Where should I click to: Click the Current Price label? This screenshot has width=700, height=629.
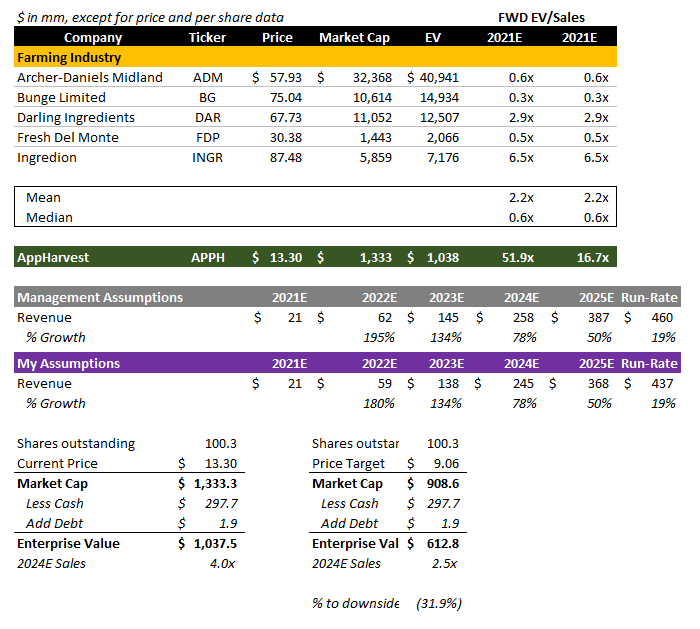[x=57, y=464]
